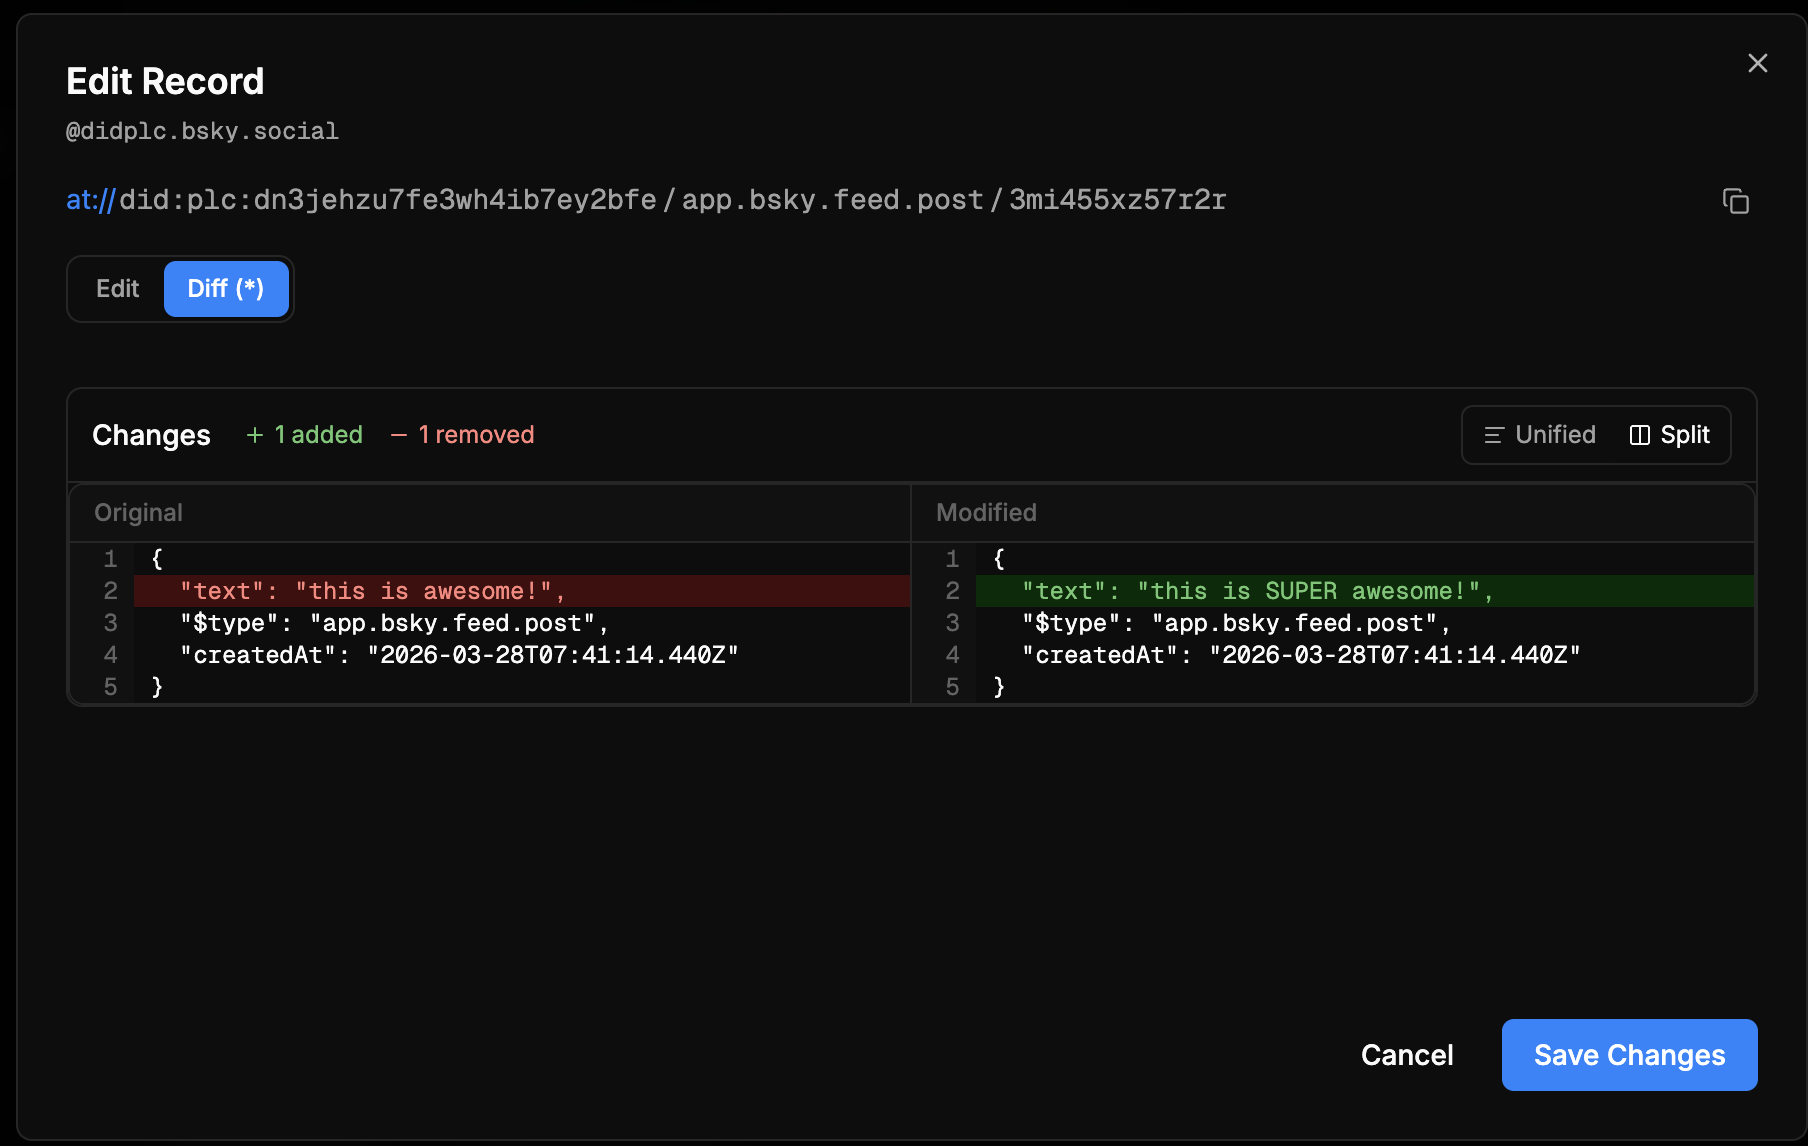Click the 3mi455xz57r2r record key

click(x=1117, y=200)
